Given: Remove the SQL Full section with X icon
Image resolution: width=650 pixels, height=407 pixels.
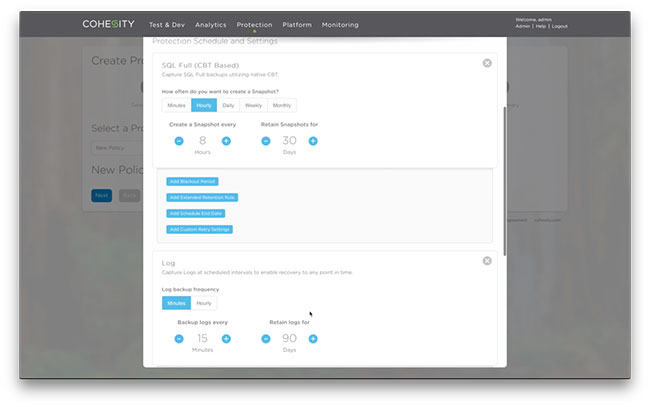Looking at the screenshot, I should [487, 63].
